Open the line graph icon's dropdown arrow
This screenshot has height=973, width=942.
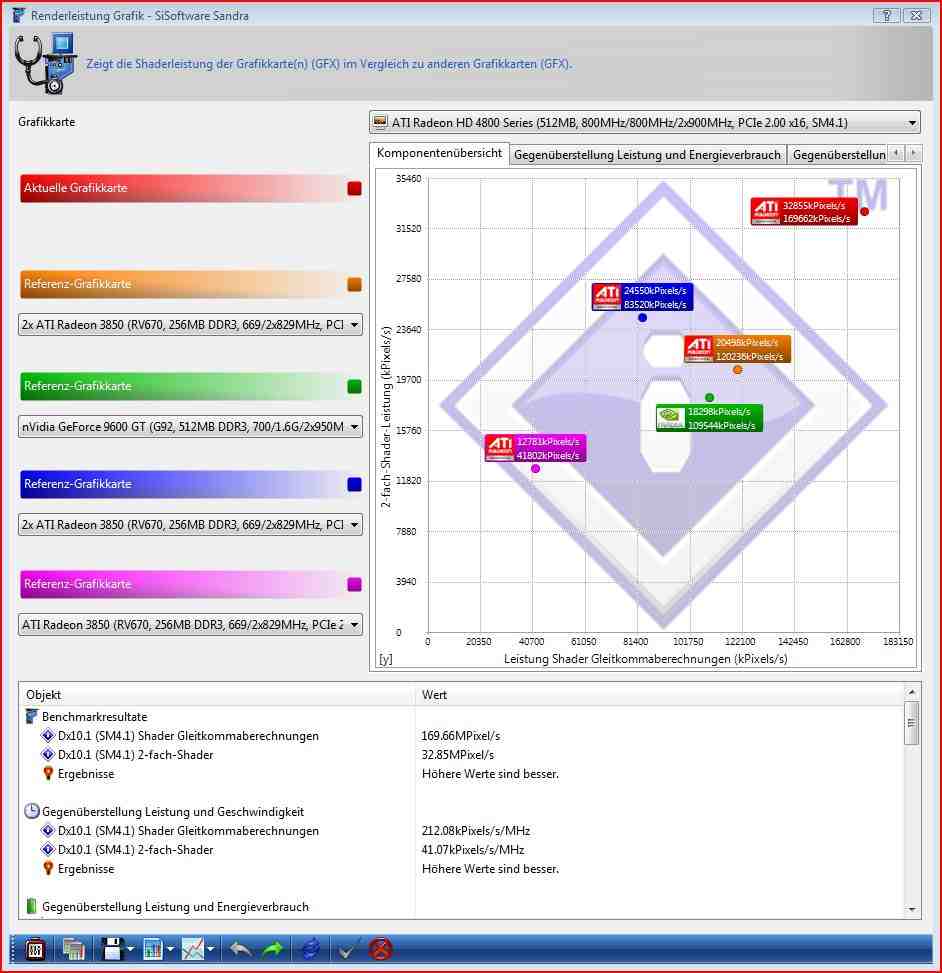[x=211, y=949]
